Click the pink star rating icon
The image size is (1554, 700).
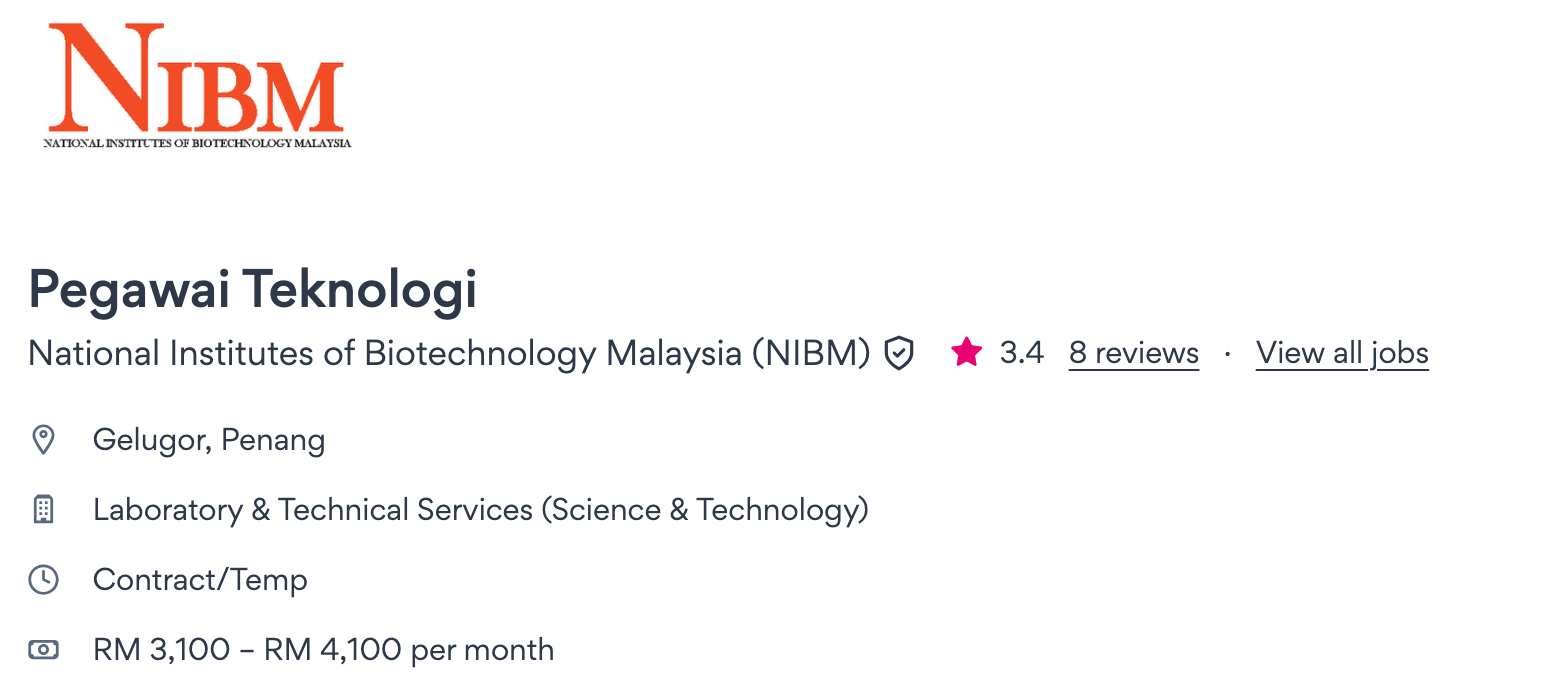(966, 353)
